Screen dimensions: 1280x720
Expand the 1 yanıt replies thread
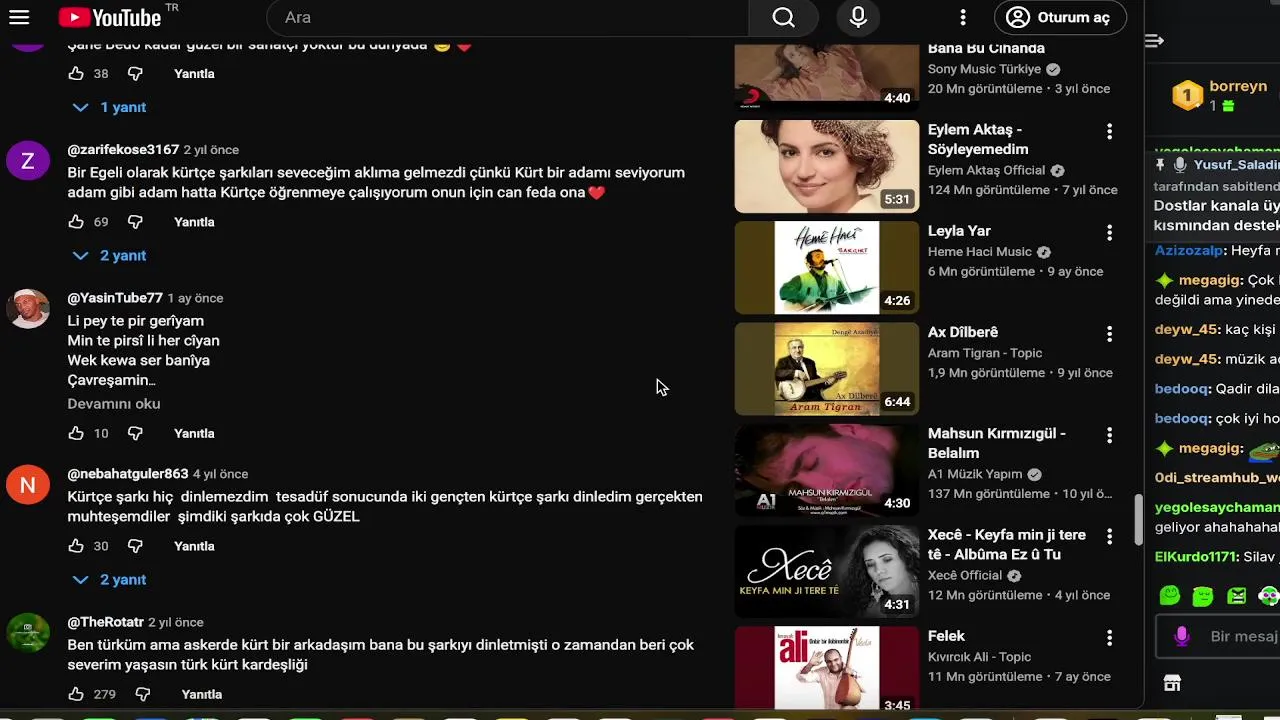pyautogui.click(x=110, y=107)
